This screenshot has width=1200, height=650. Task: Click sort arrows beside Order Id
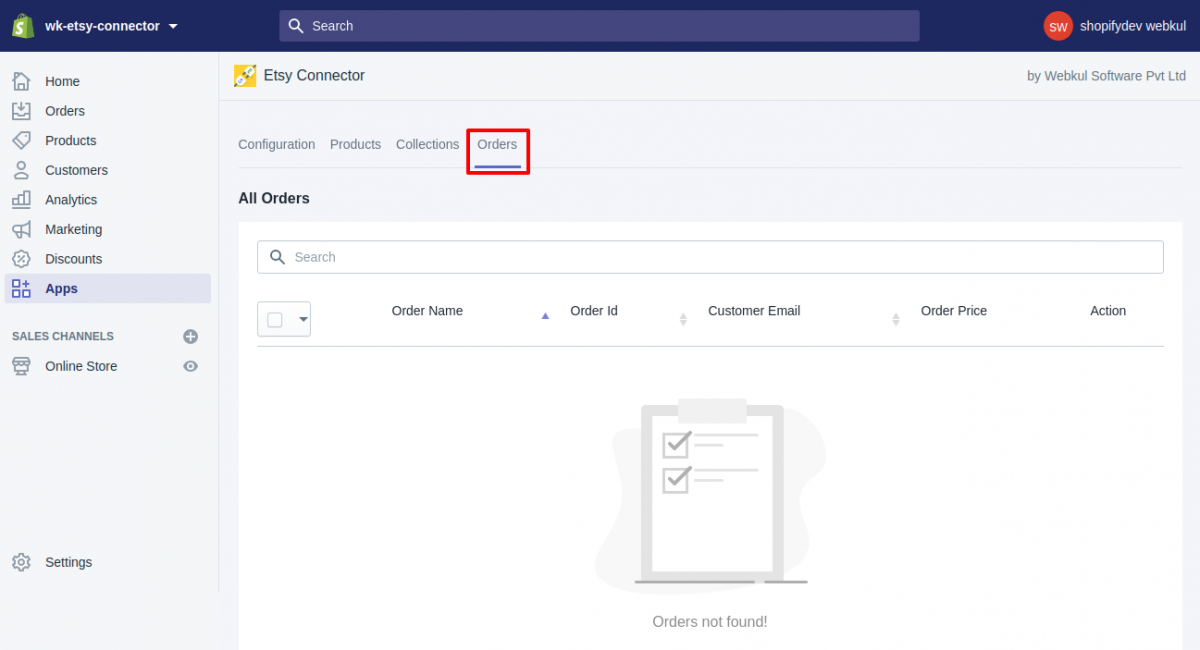[683, 319]
